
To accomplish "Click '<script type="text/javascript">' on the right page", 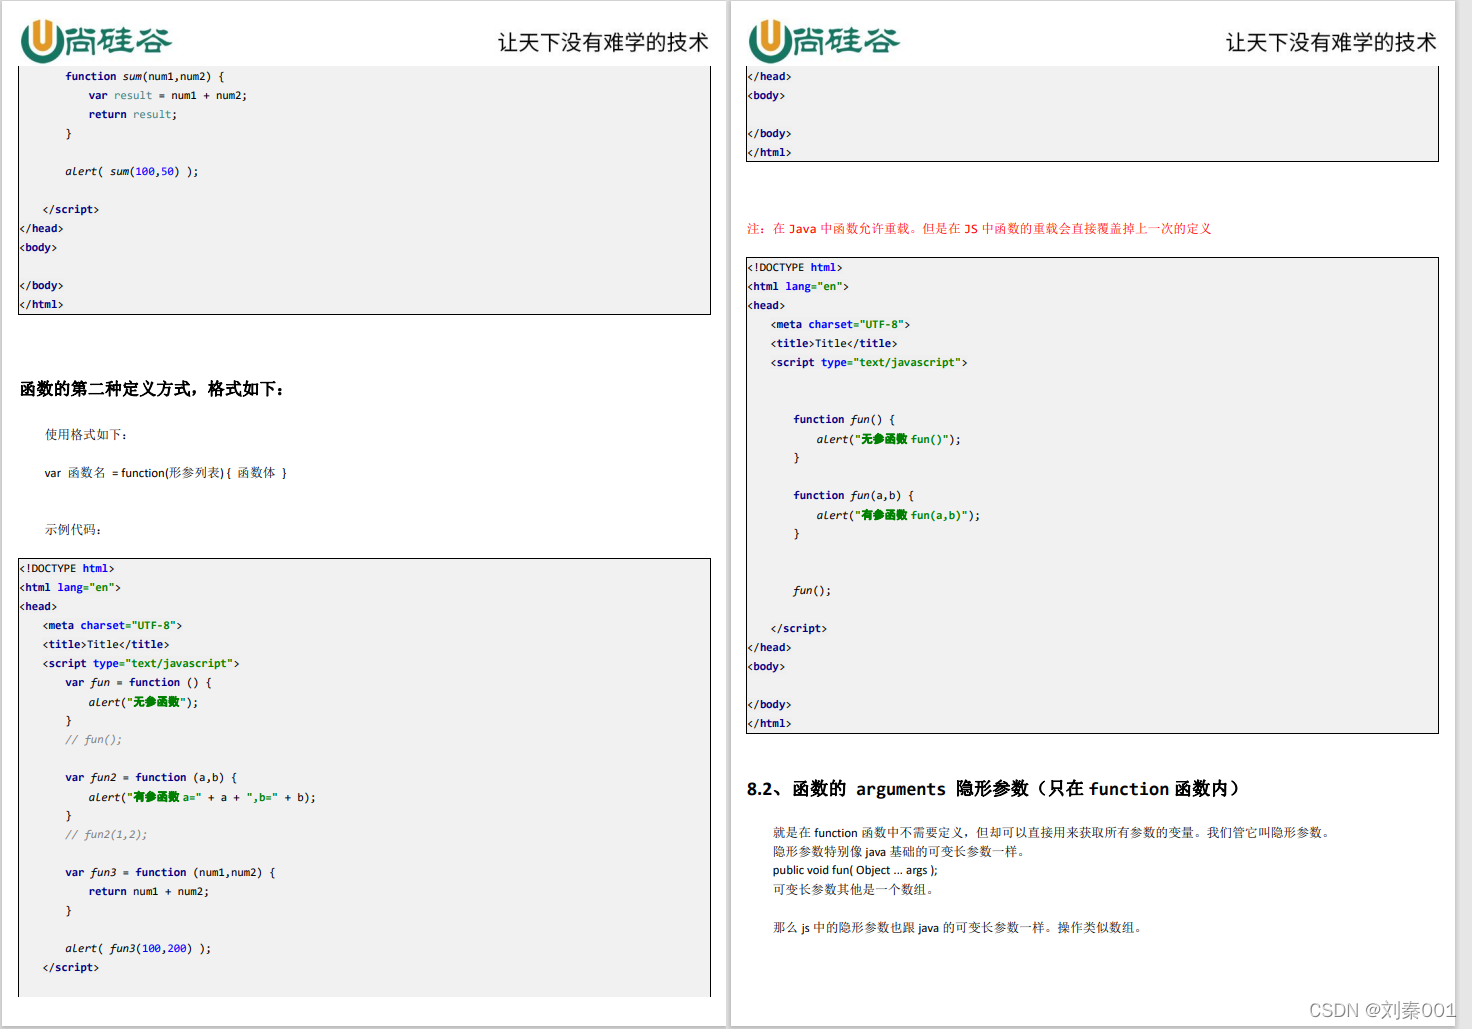I will coord(869,362).
